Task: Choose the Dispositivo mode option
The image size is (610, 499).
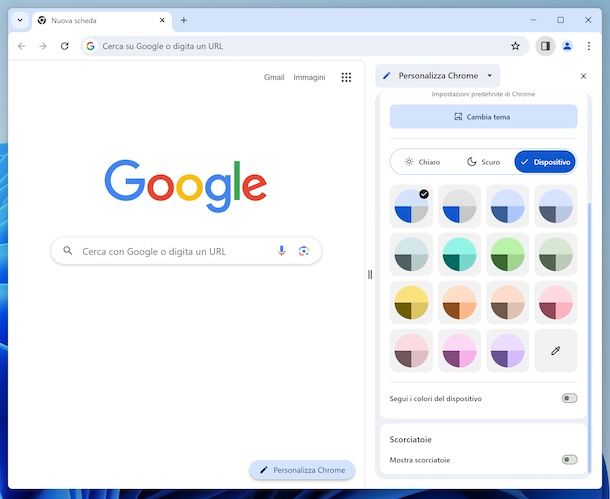Action: tap(545, 162)
